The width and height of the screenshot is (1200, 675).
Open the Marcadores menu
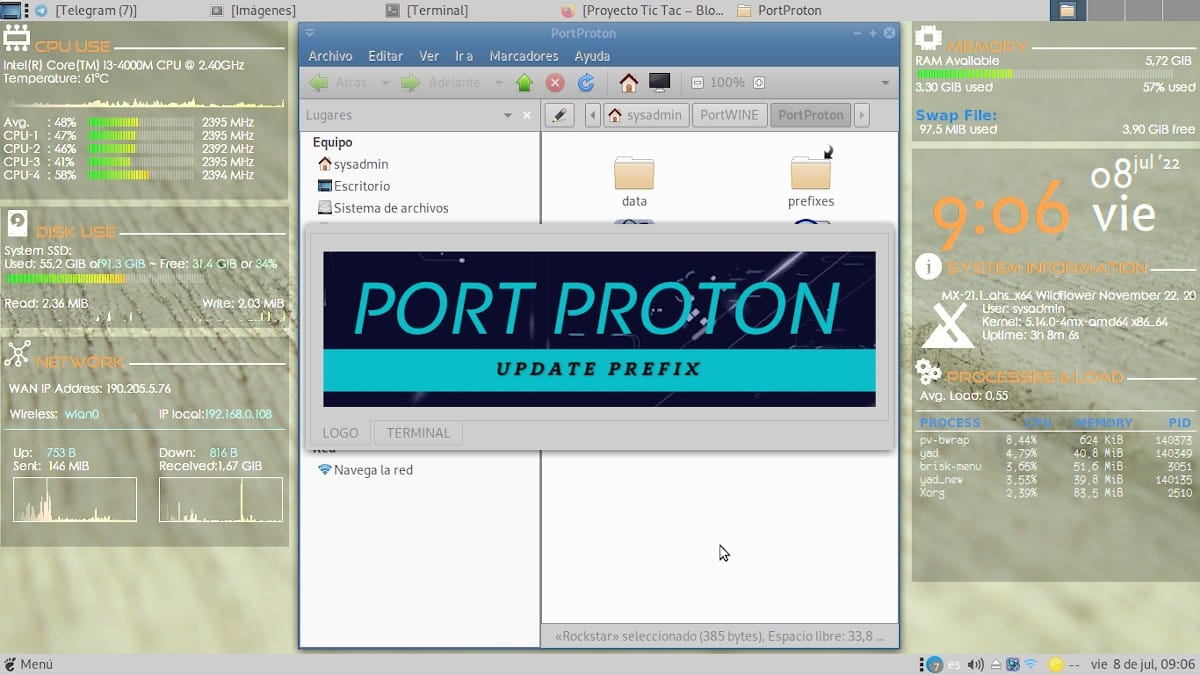tap(524, 56)
